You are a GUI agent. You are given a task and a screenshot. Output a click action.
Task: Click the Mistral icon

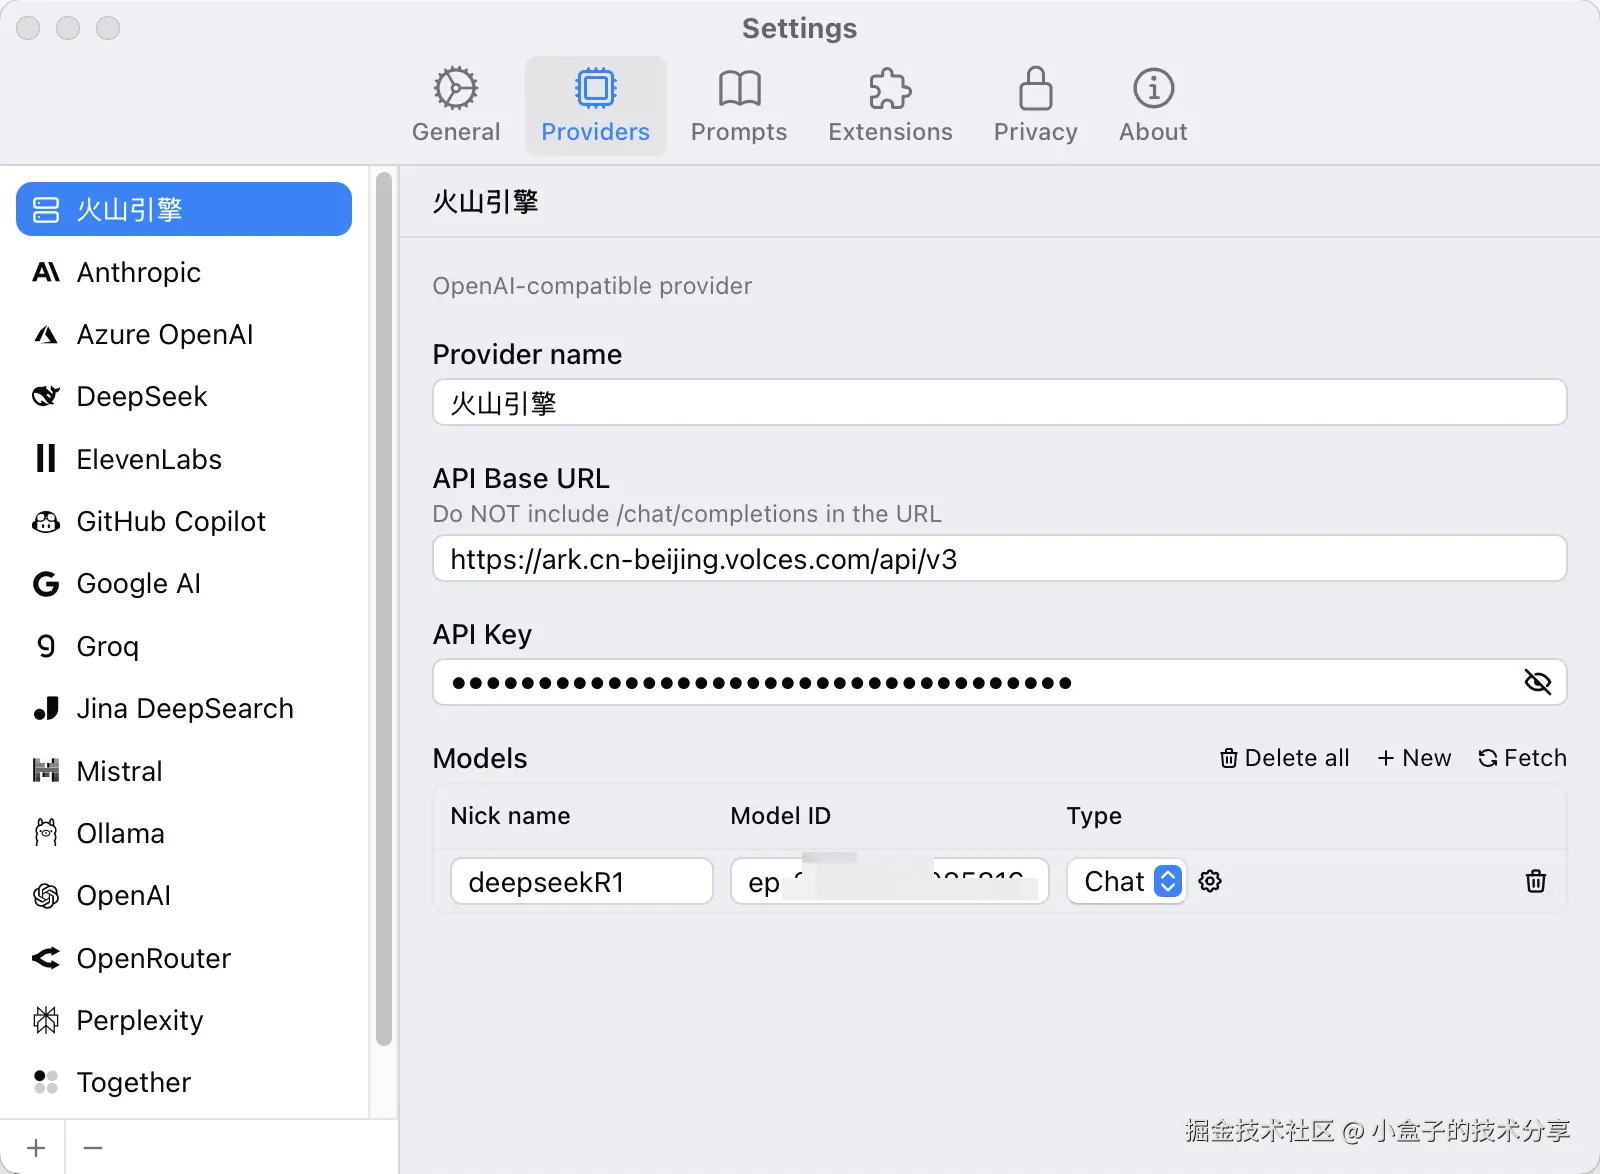[46, 771]
